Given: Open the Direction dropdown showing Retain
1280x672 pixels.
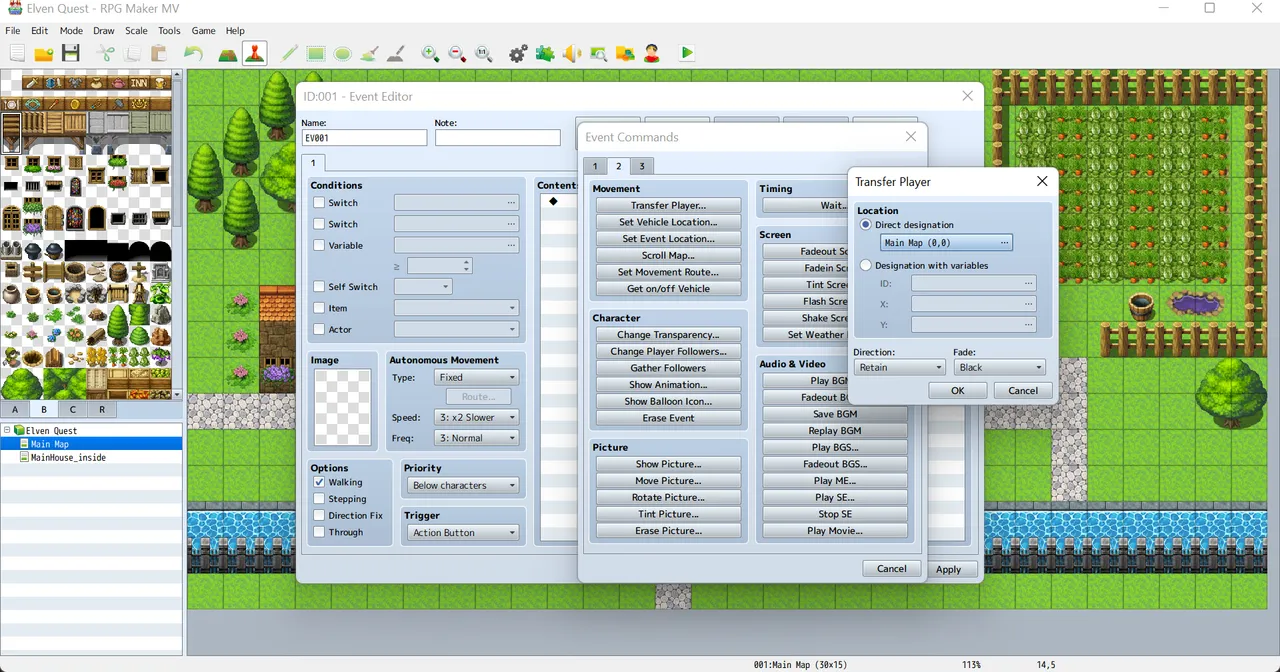Looking at the screenshot, I should 899,367.
